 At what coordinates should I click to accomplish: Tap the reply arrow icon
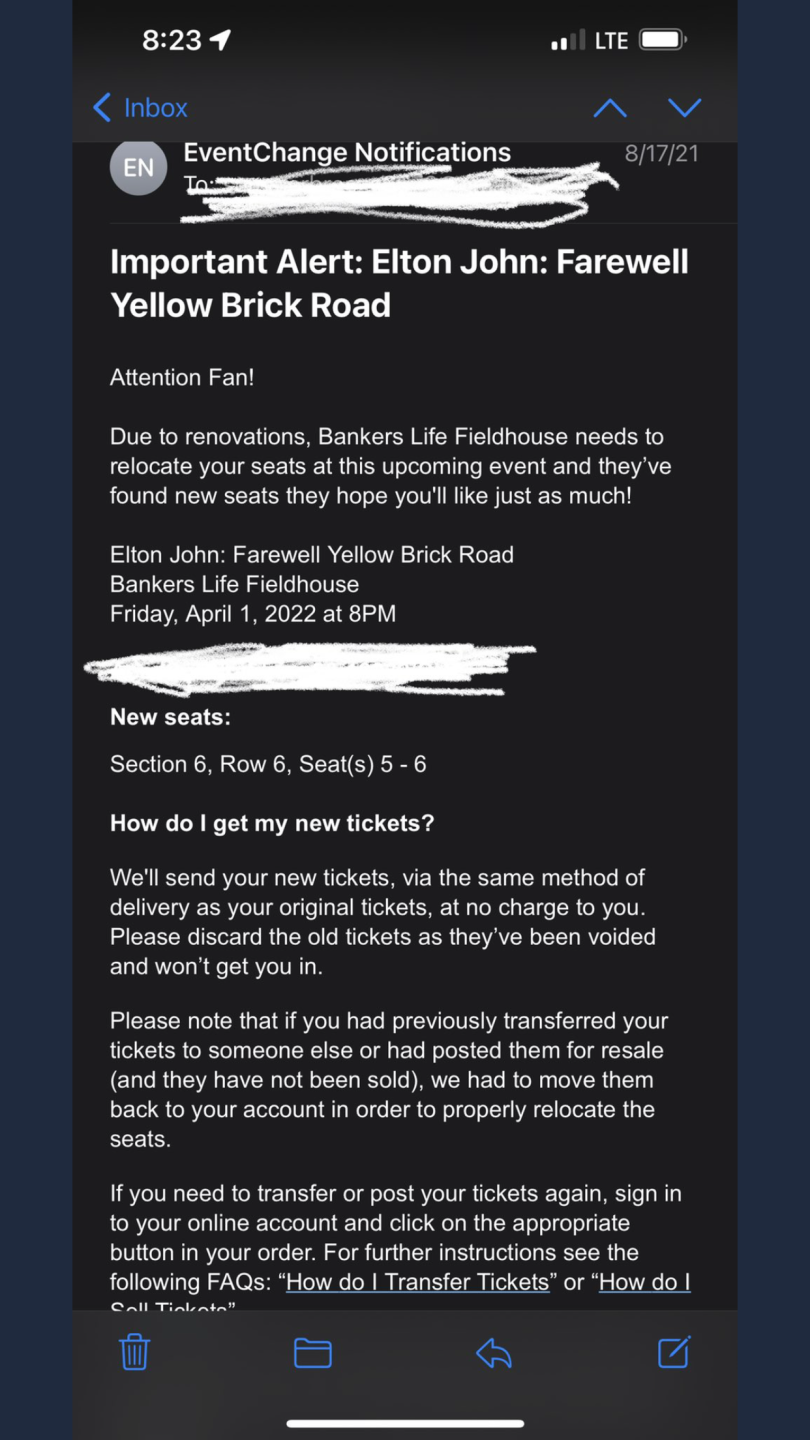pos(493,1352)
